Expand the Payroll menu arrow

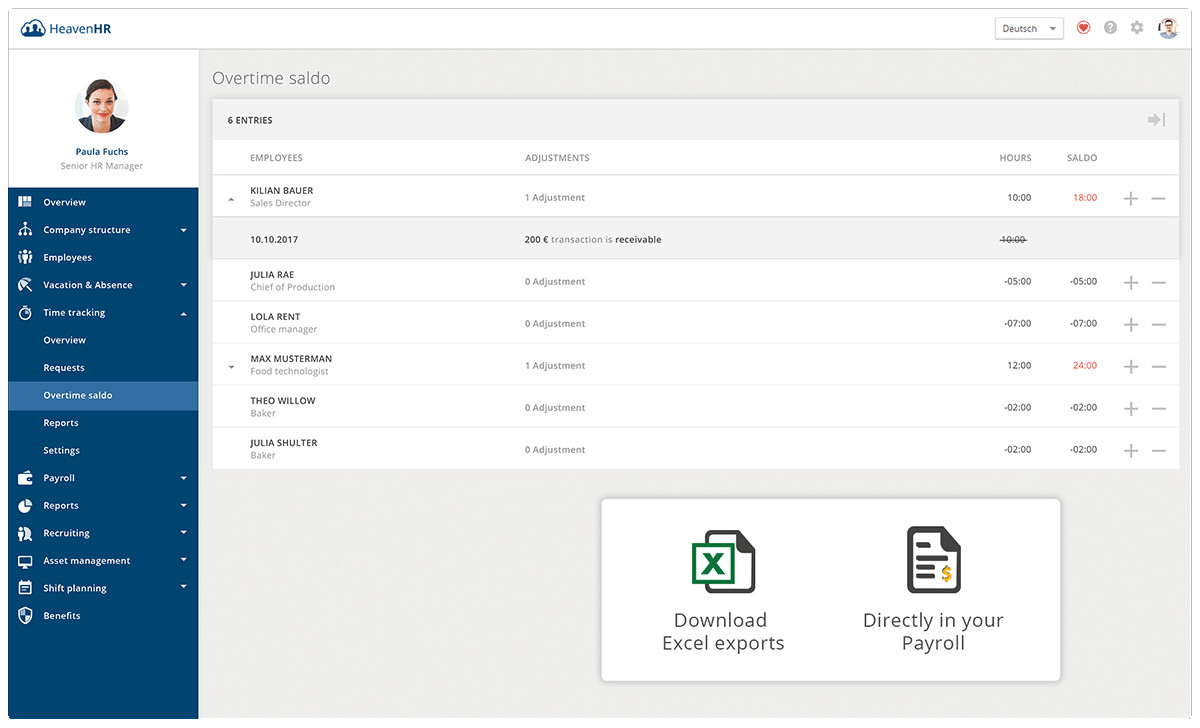(x=184, y=478)
